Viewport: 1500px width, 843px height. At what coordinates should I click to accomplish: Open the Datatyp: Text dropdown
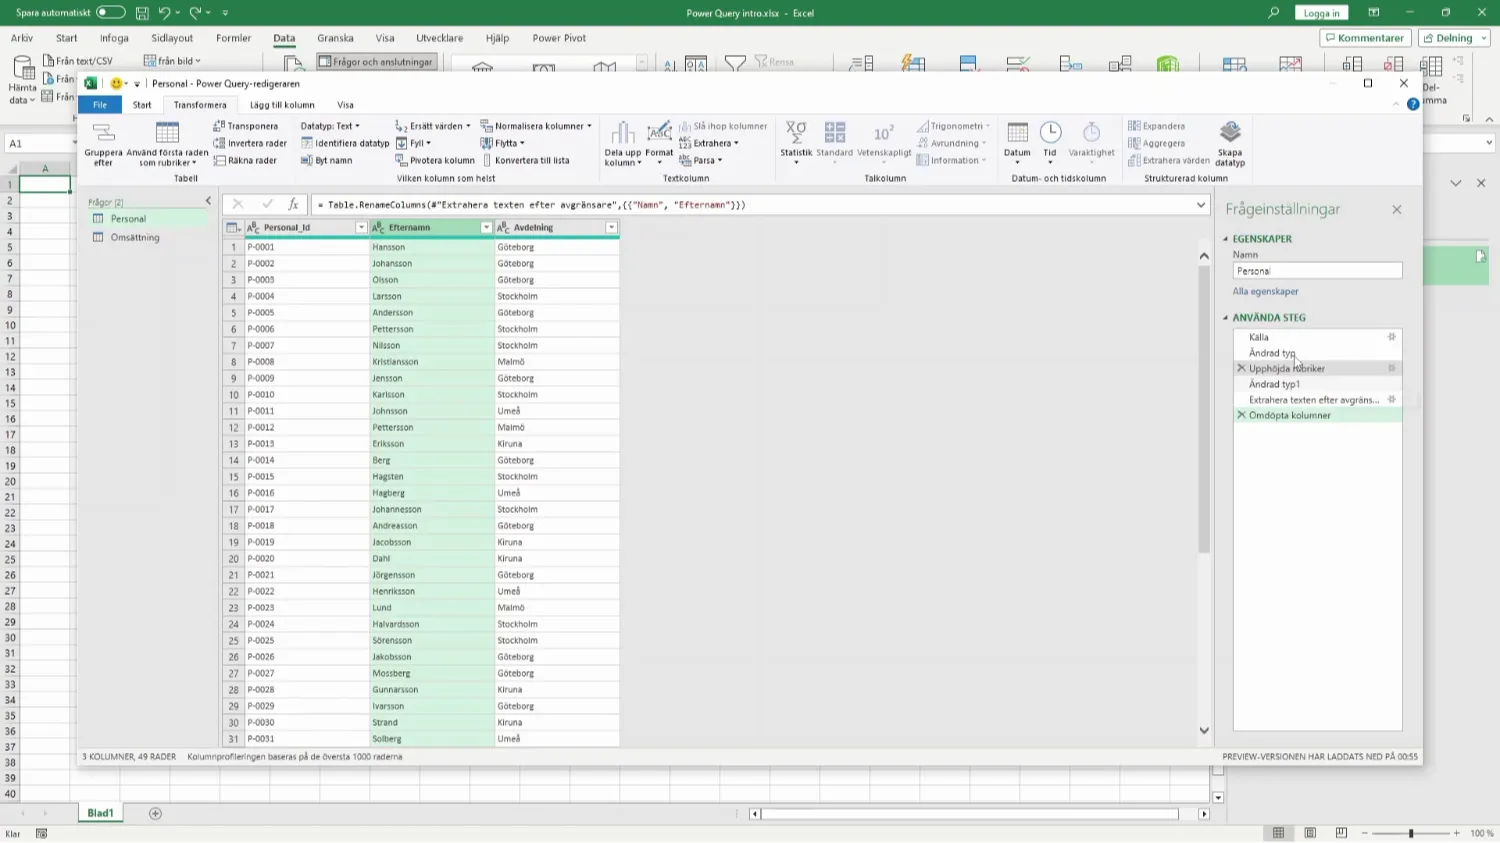[x=330, y=126]
